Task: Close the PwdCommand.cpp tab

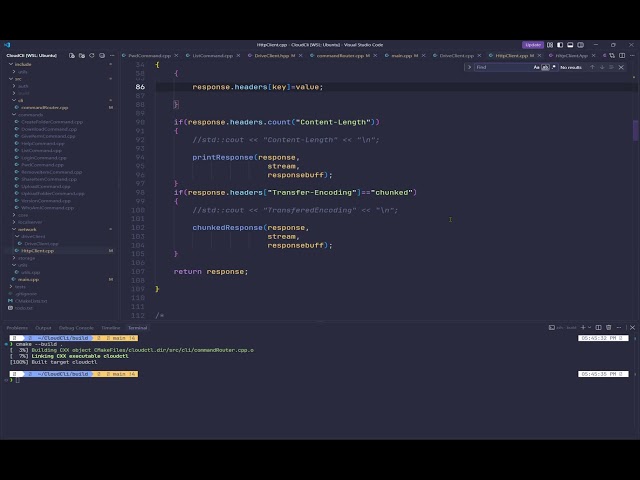Action: [x=176, y=56]
